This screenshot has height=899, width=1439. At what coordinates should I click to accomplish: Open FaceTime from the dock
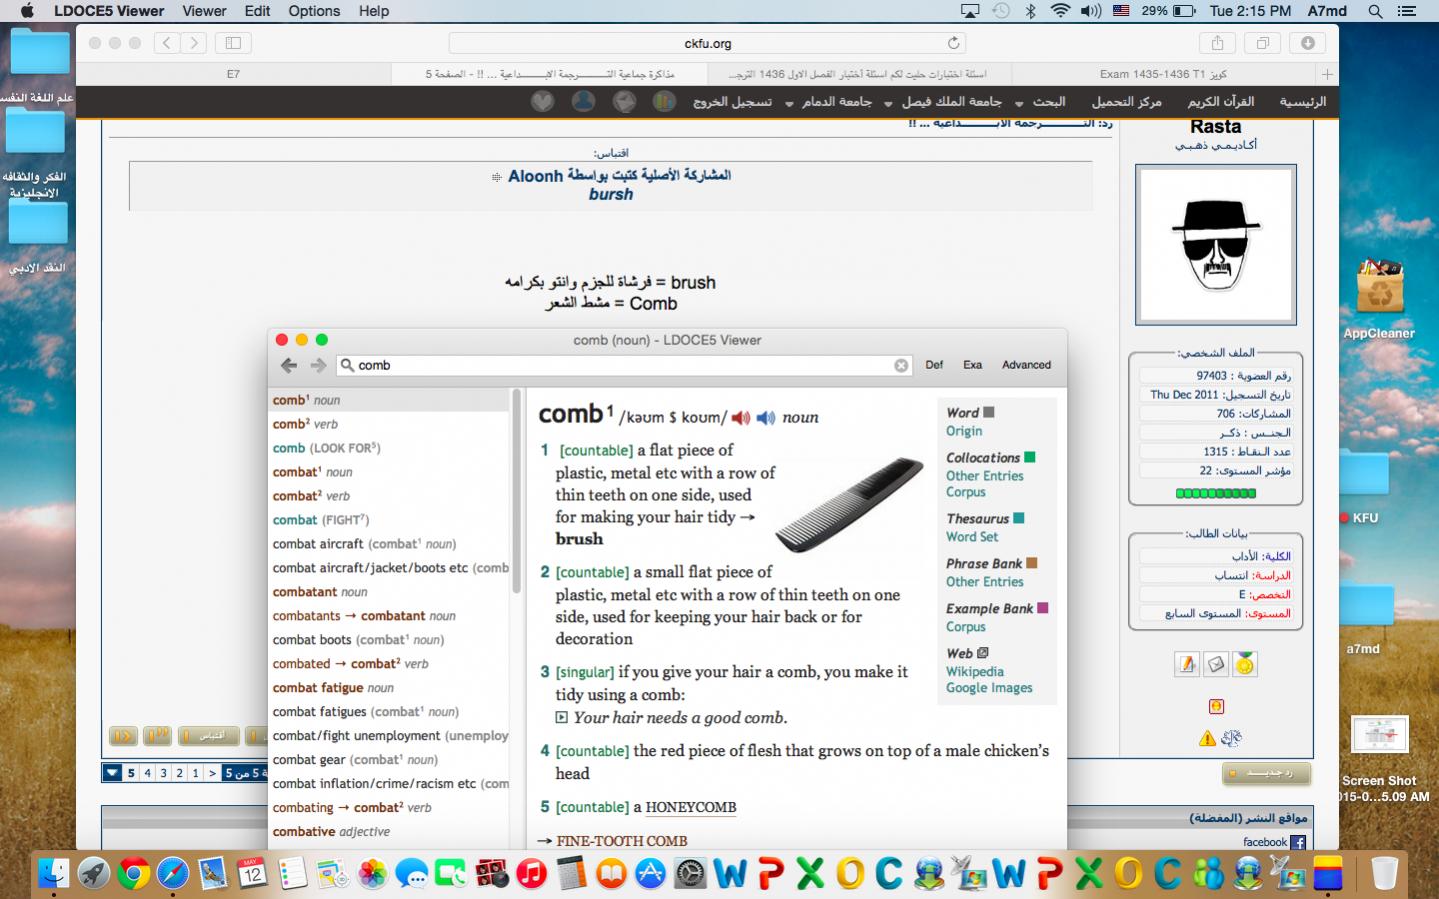[x=452, y=874]
